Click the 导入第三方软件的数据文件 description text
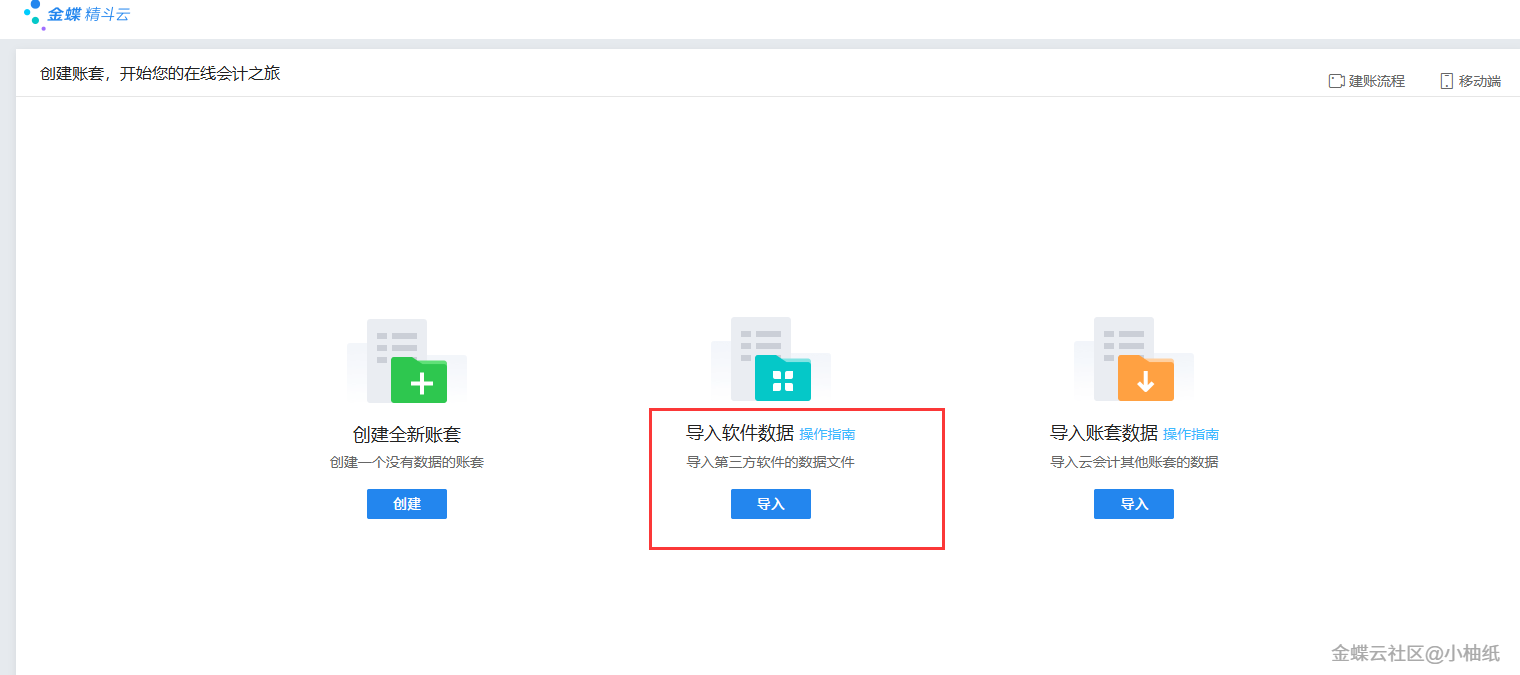Image resolution: width=1520 pixels, height=675 pixels. point(770,462)
